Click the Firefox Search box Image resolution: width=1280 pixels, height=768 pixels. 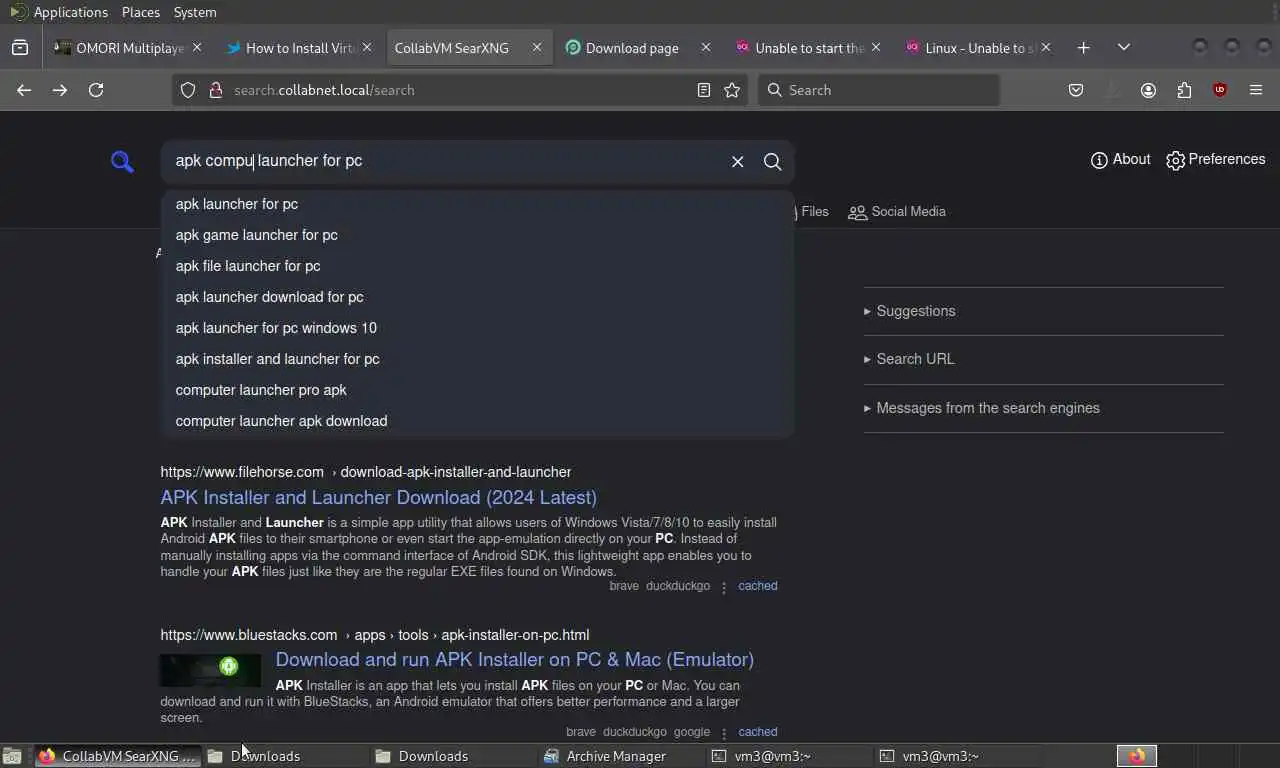[878, 90]
